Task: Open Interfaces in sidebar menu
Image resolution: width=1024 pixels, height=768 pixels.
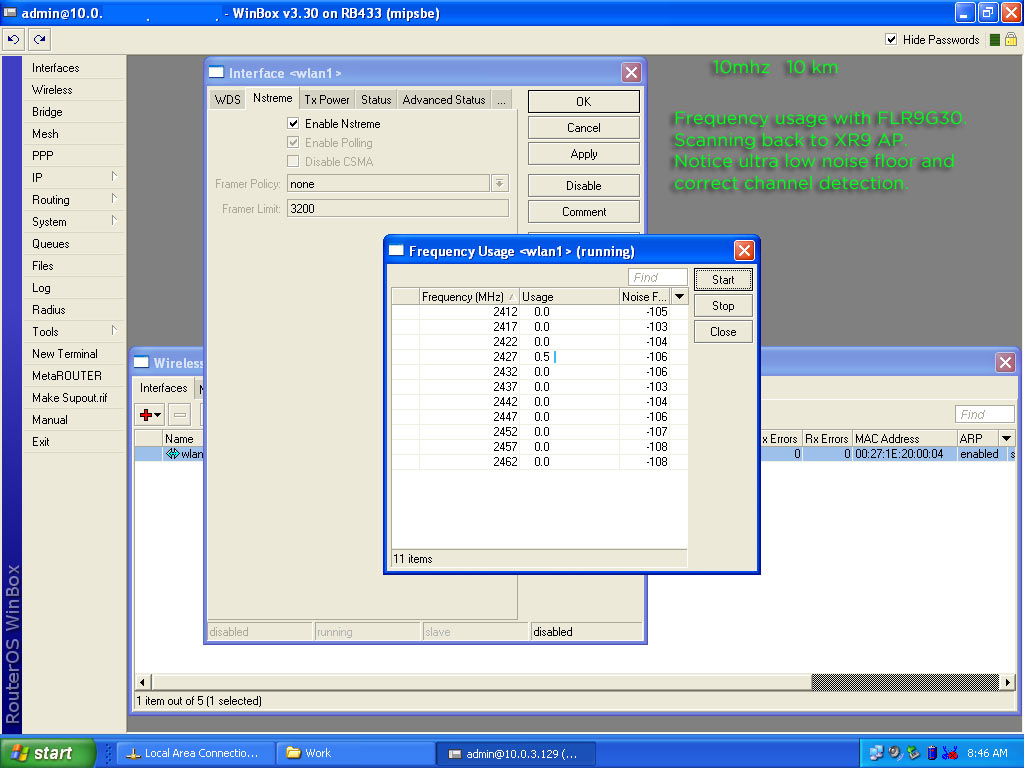Action: (56, 67)
